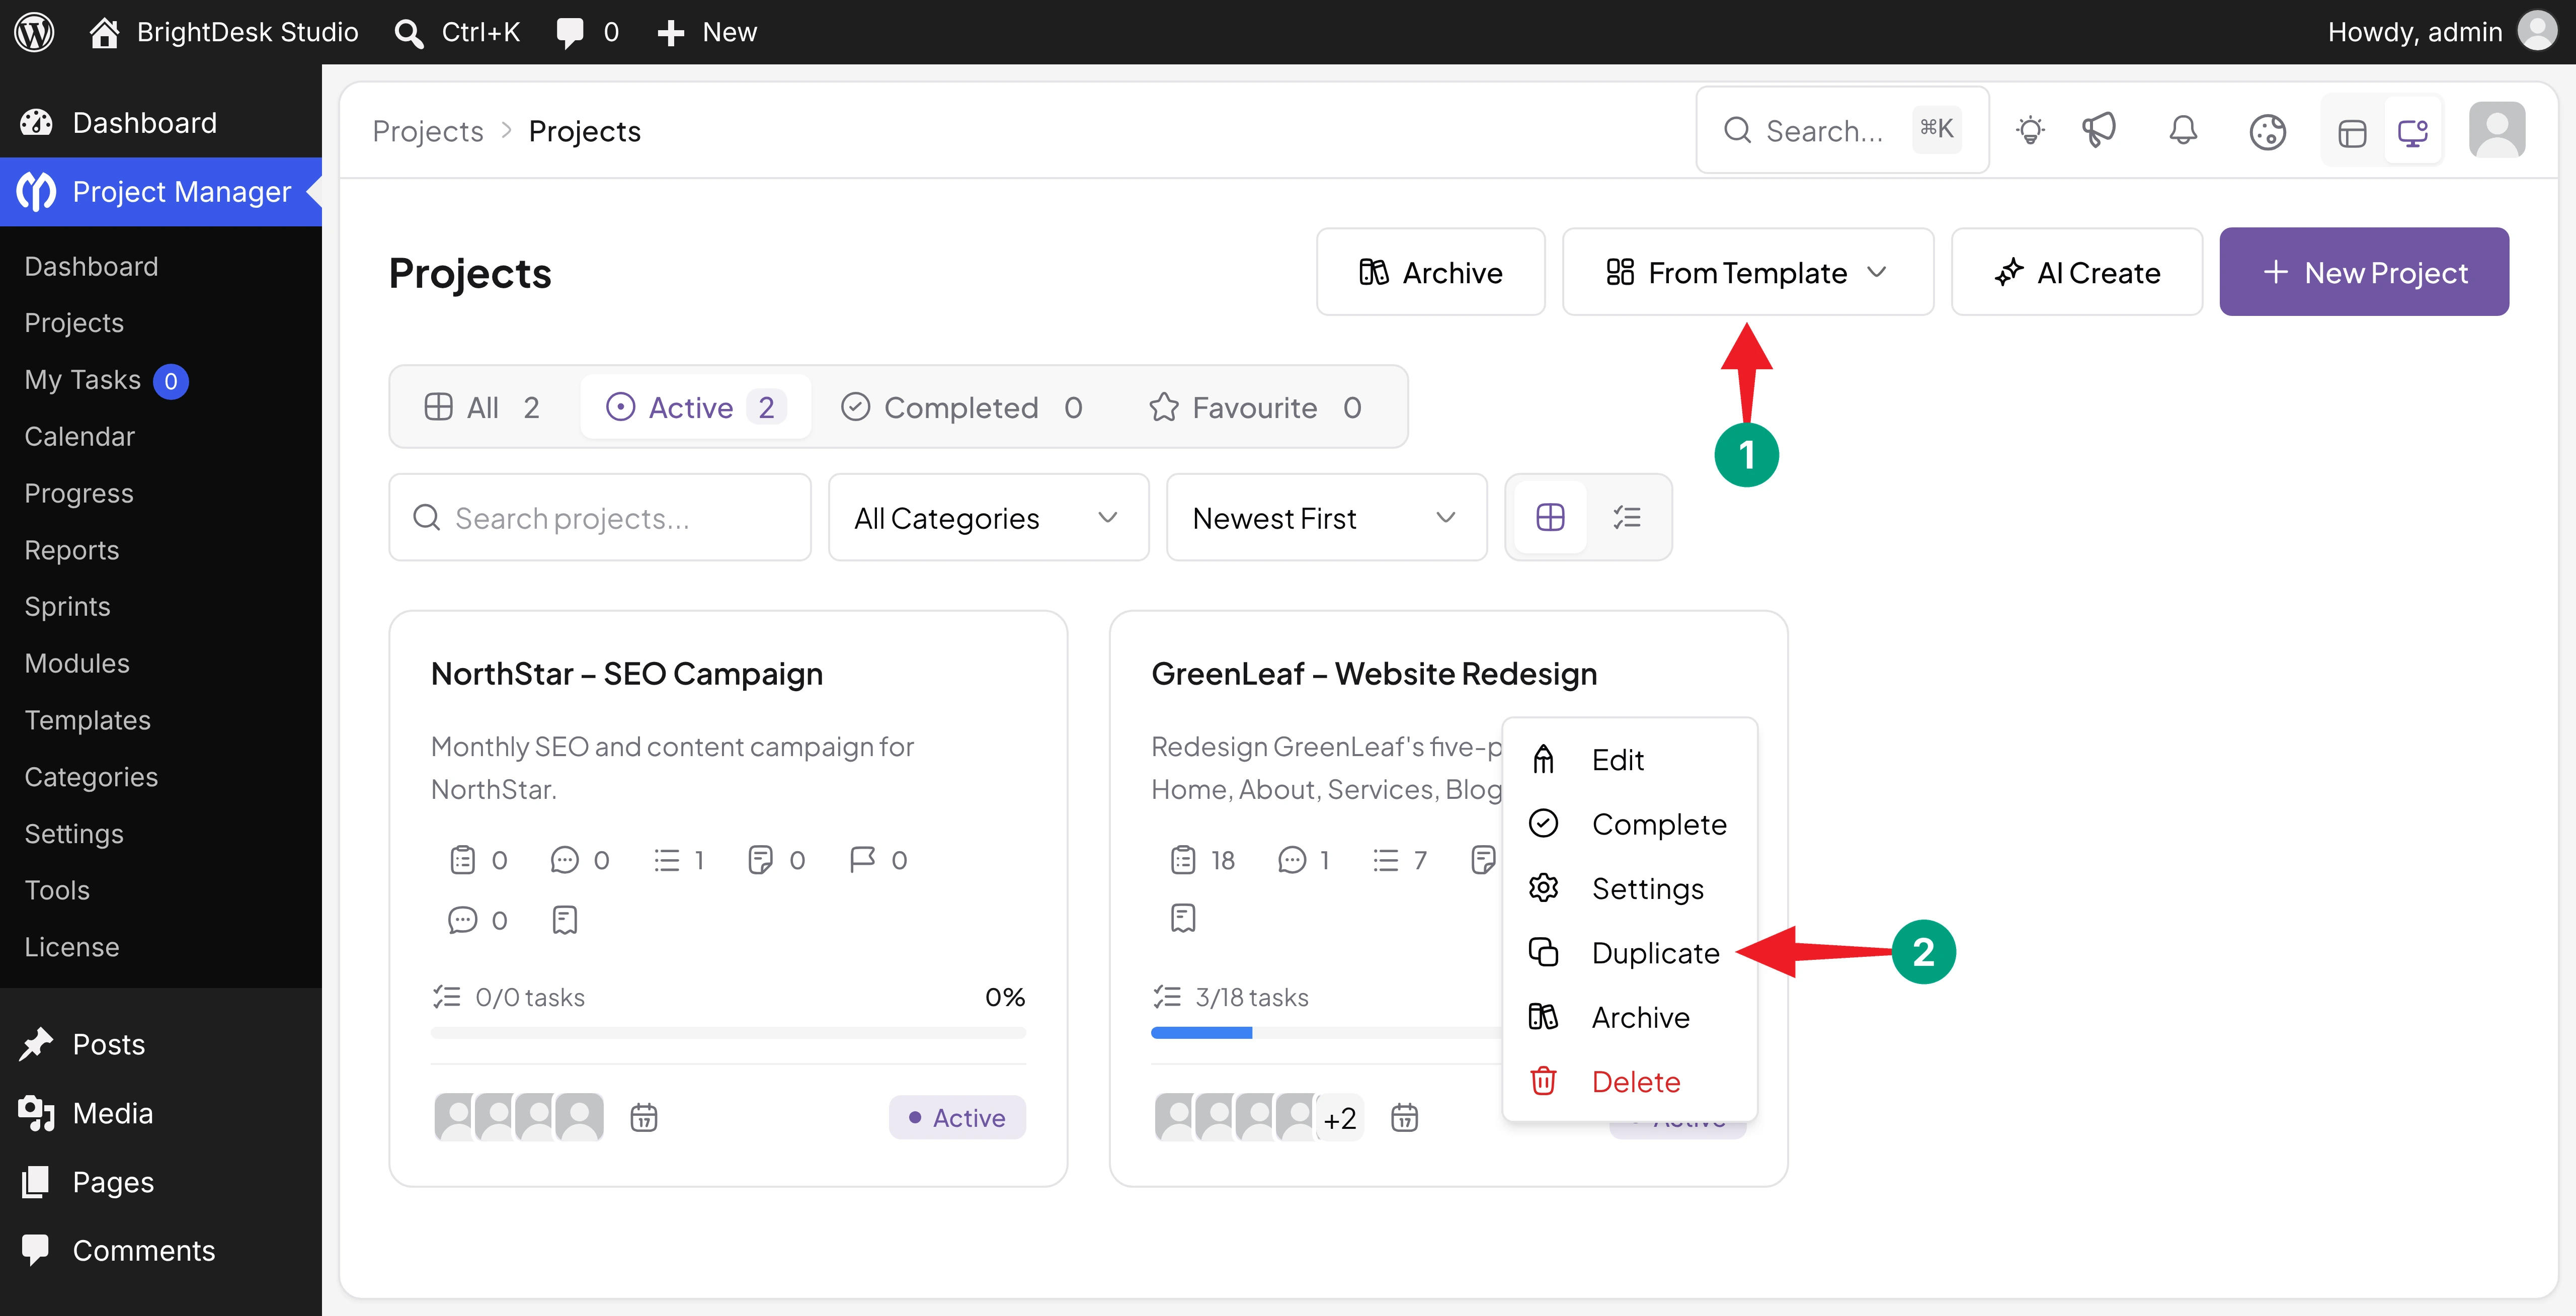Select the Completed projects tab
This screenshot has height=1316, width=2576.
click(961, 407)
